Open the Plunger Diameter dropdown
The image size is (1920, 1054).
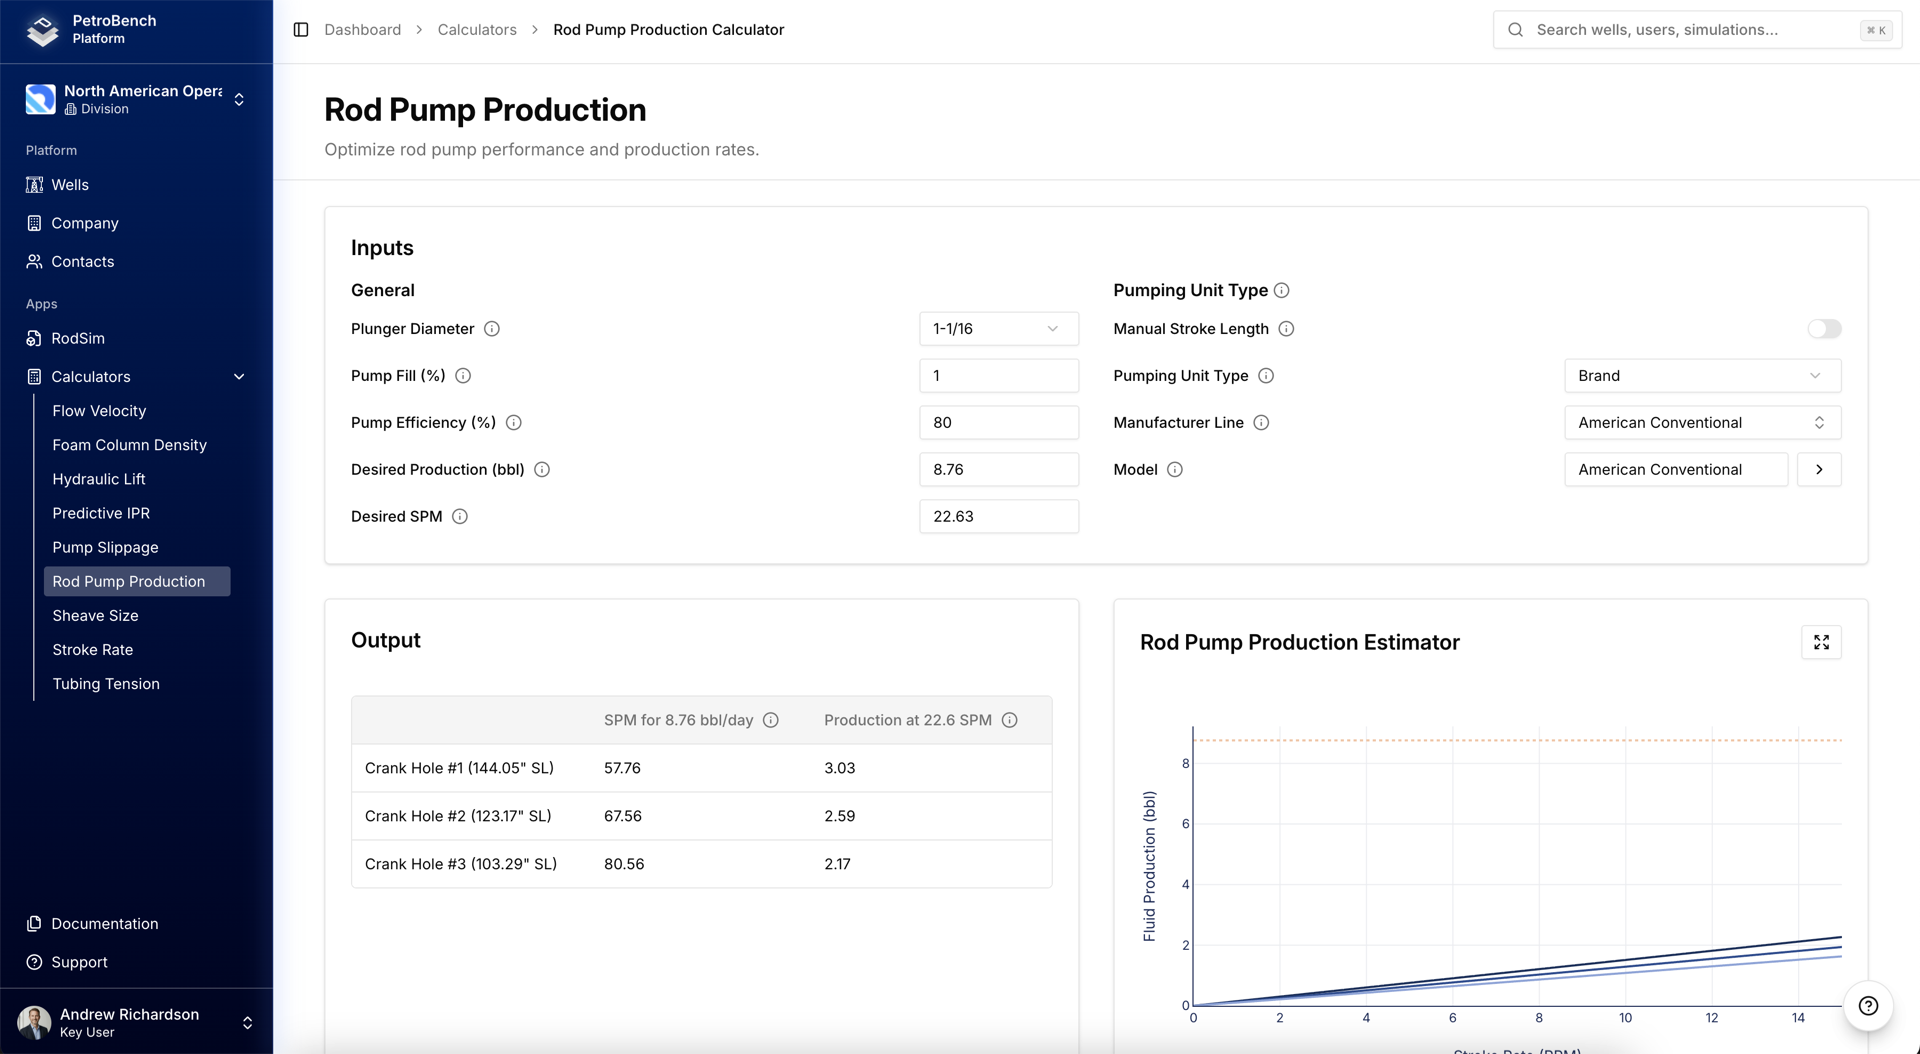click(x=998, y=328)
